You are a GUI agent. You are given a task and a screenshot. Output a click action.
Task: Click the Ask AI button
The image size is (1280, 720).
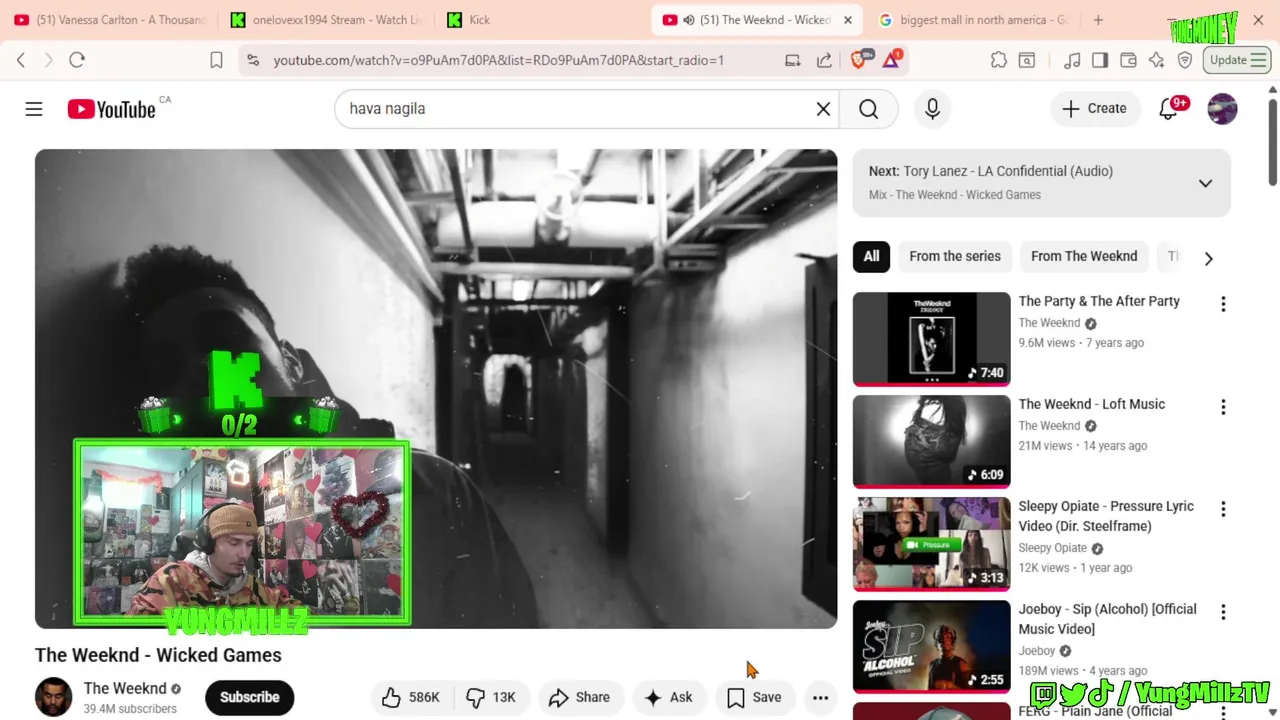(669, 698)
